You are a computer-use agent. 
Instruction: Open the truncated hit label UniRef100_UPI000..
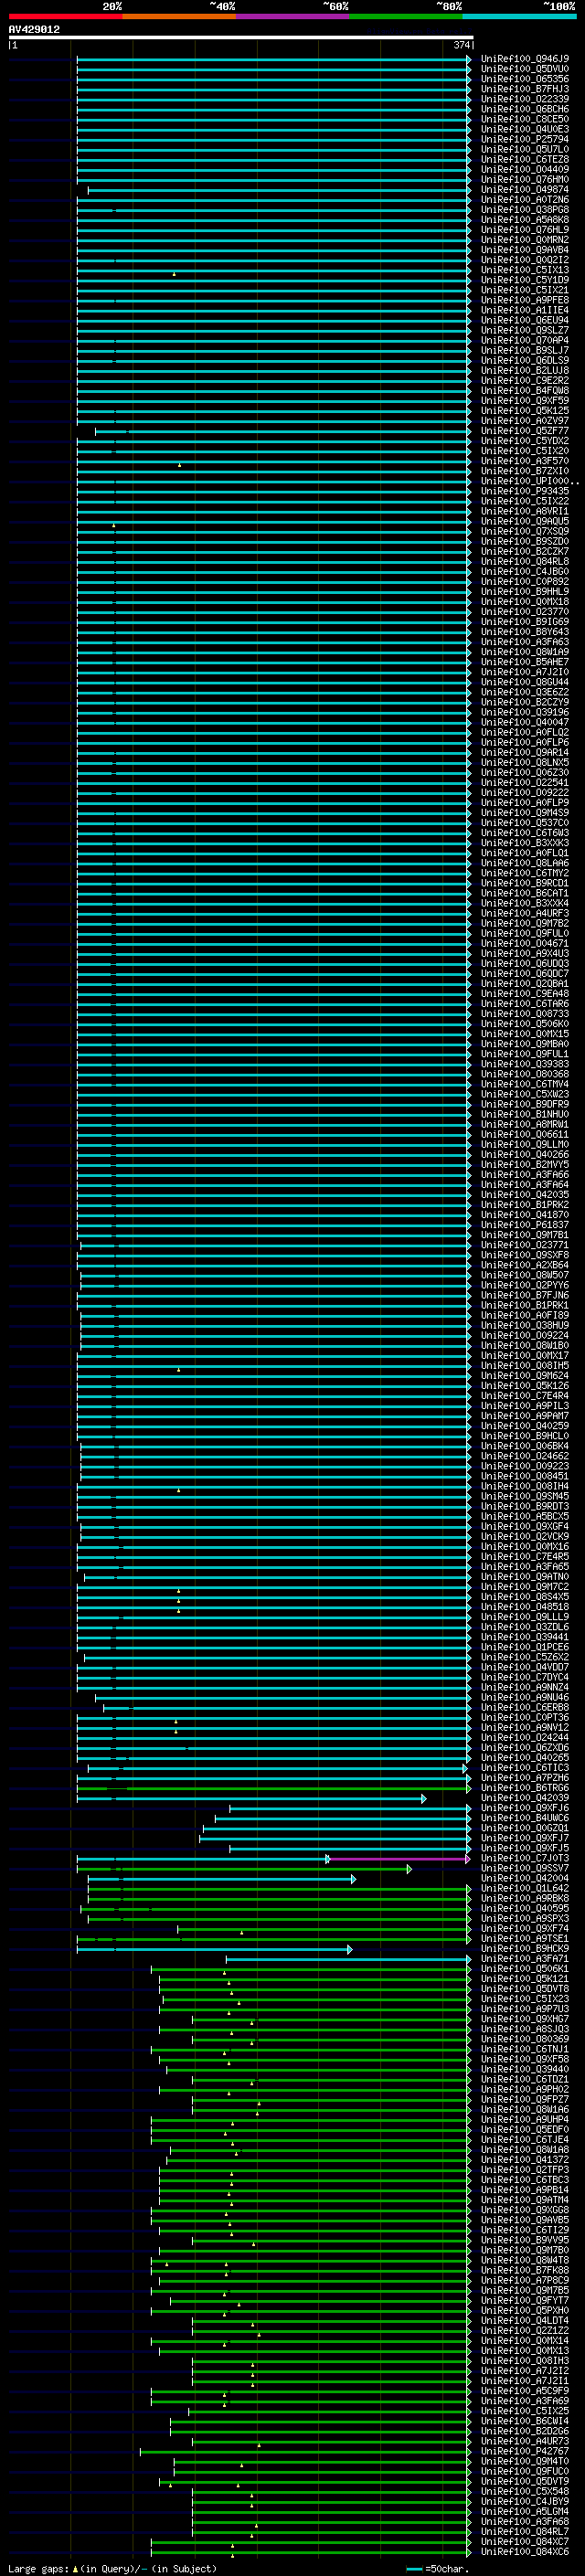tap(529, 481)
